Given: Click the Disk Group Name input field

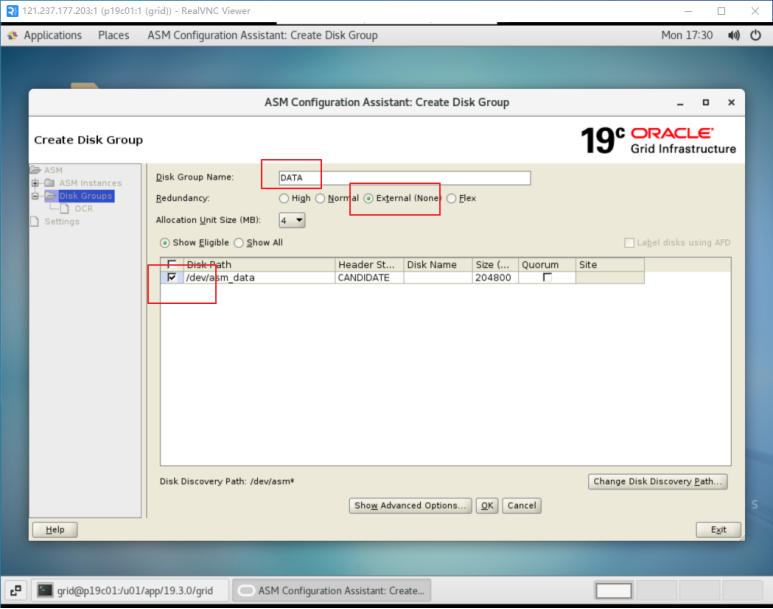Looking at the screenshot, I should pos(404,178).
